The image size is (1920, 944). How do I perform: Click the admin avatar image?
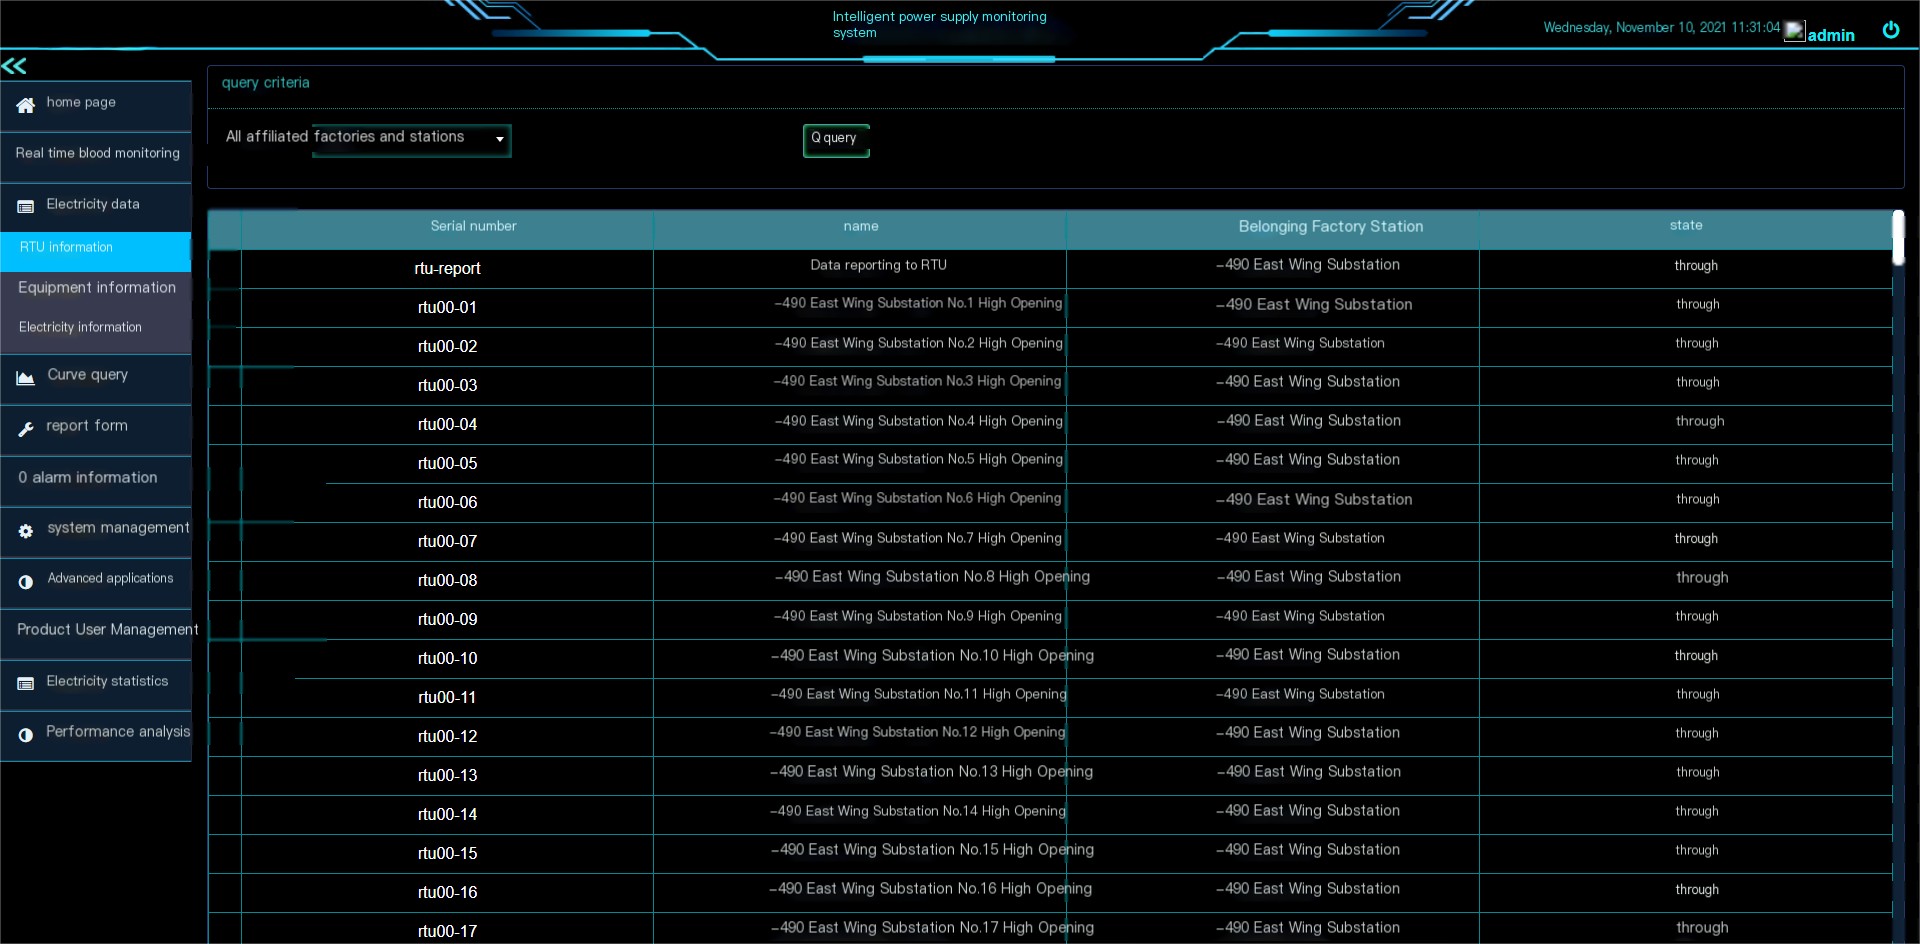click(1794, 31)
